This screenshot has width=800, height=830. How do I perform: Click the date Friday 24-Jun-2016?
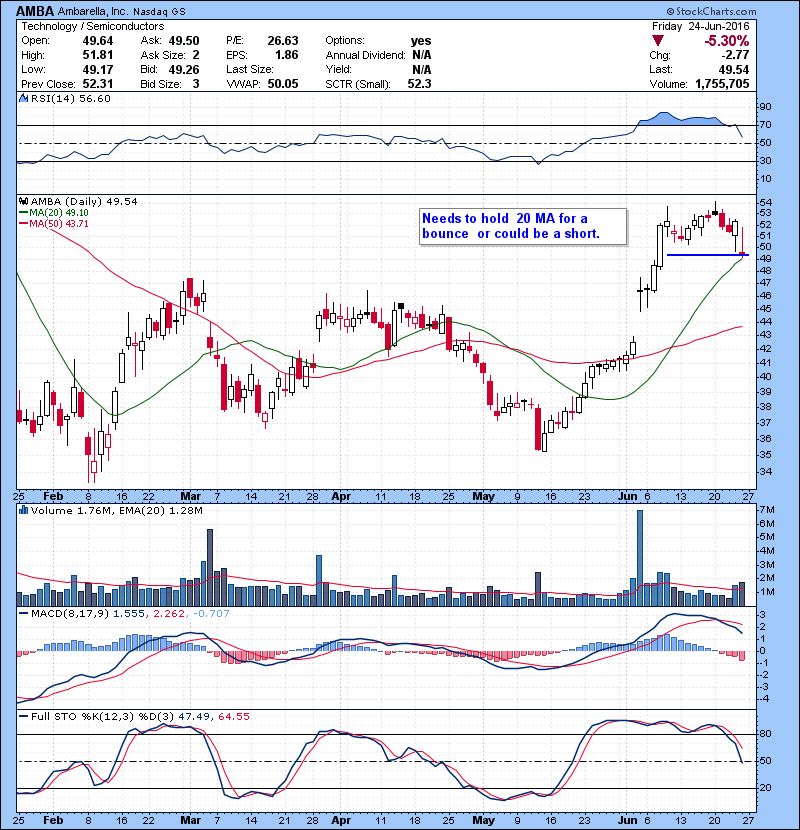(700, 26)
